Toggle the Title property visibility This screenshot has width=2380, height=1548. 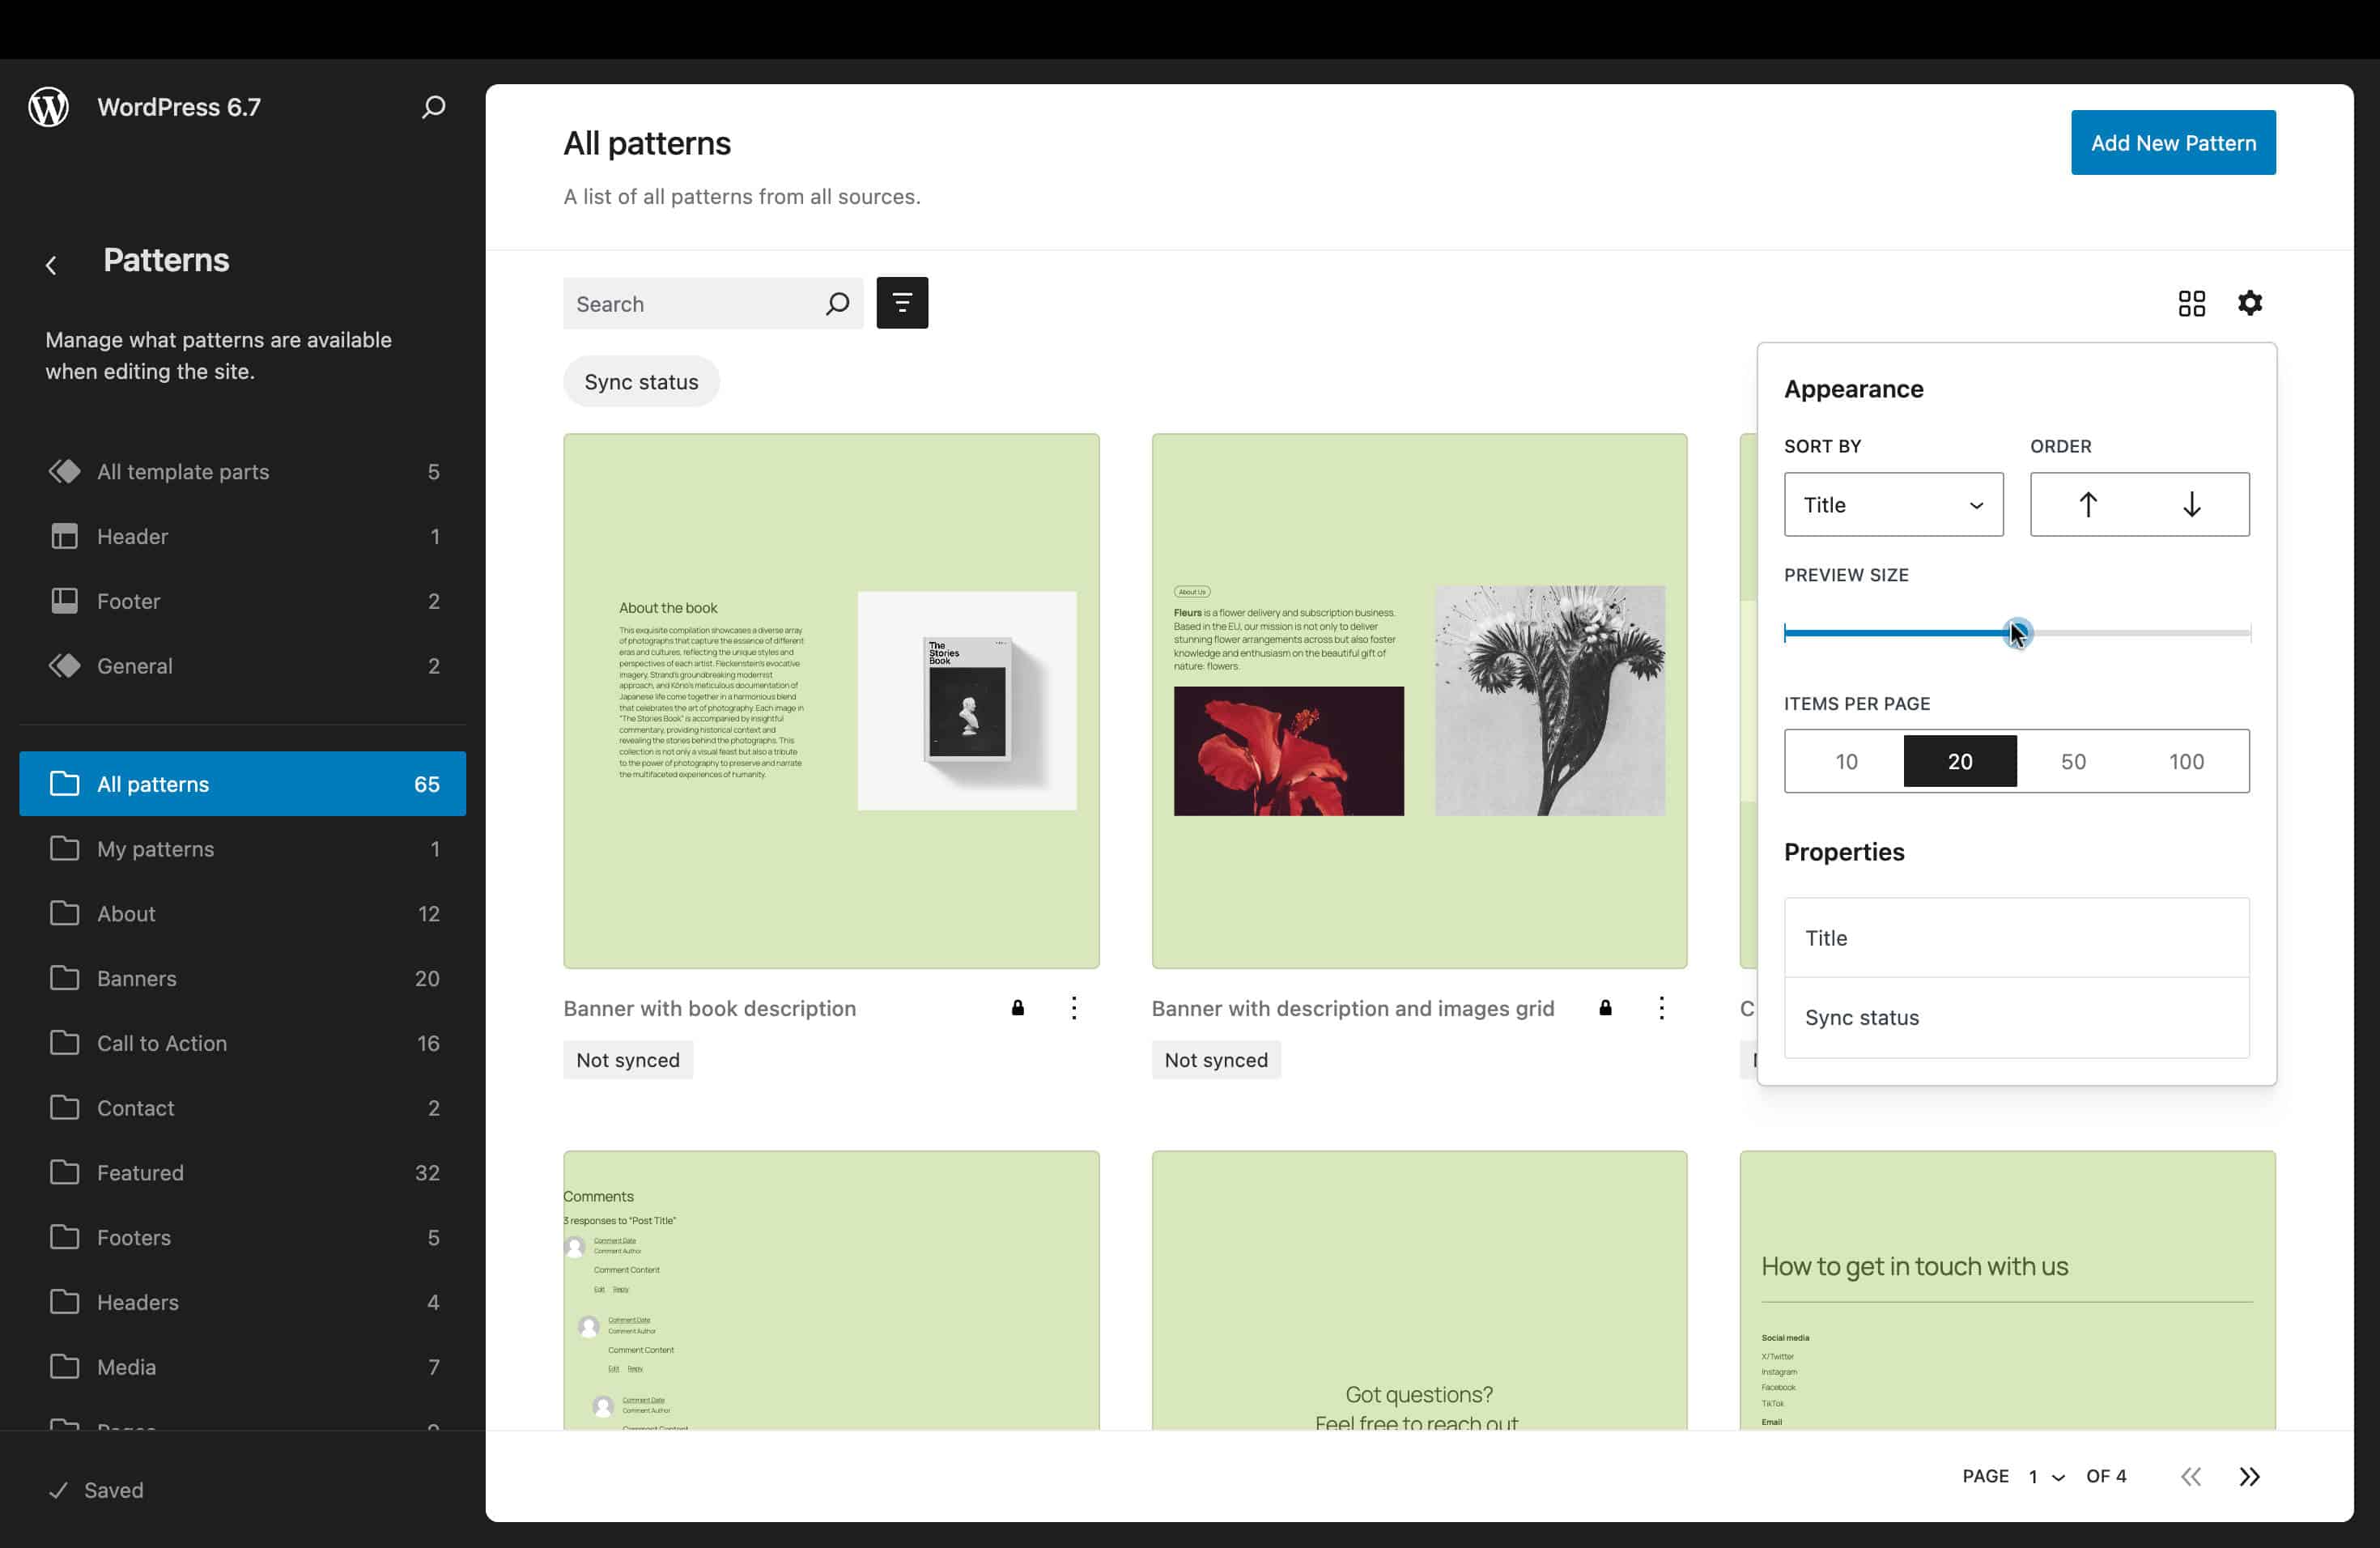click(2016, 938)
